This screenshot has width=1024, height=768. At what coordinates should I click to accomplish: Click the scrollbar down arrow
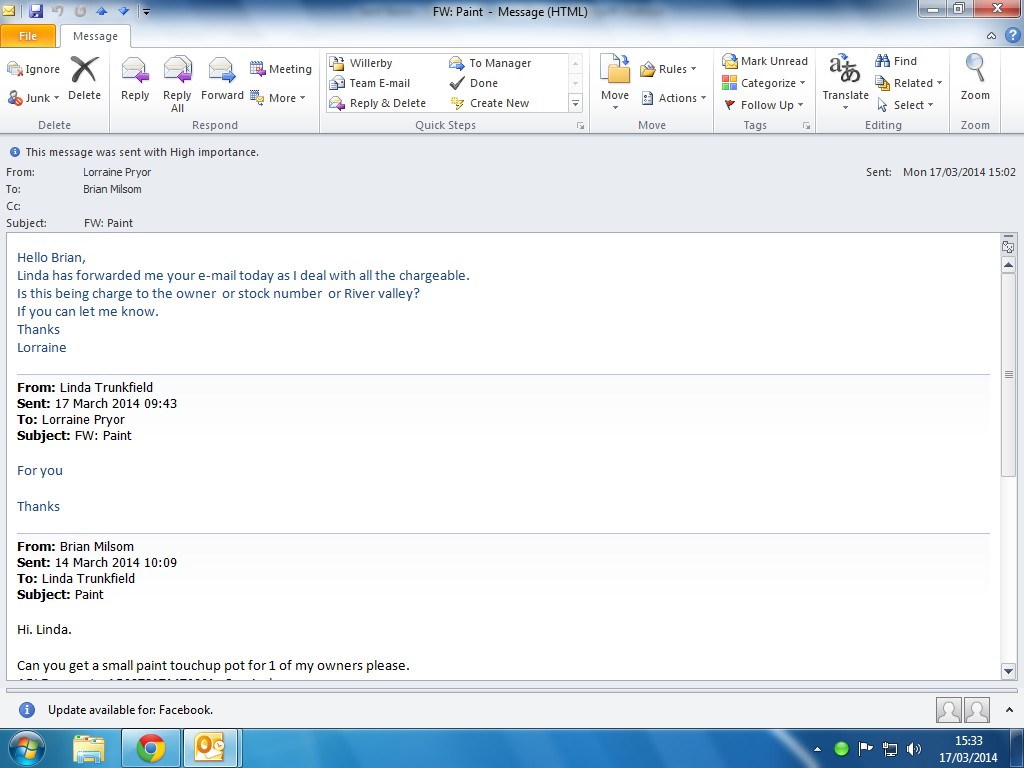click(x=1008, y=671)
